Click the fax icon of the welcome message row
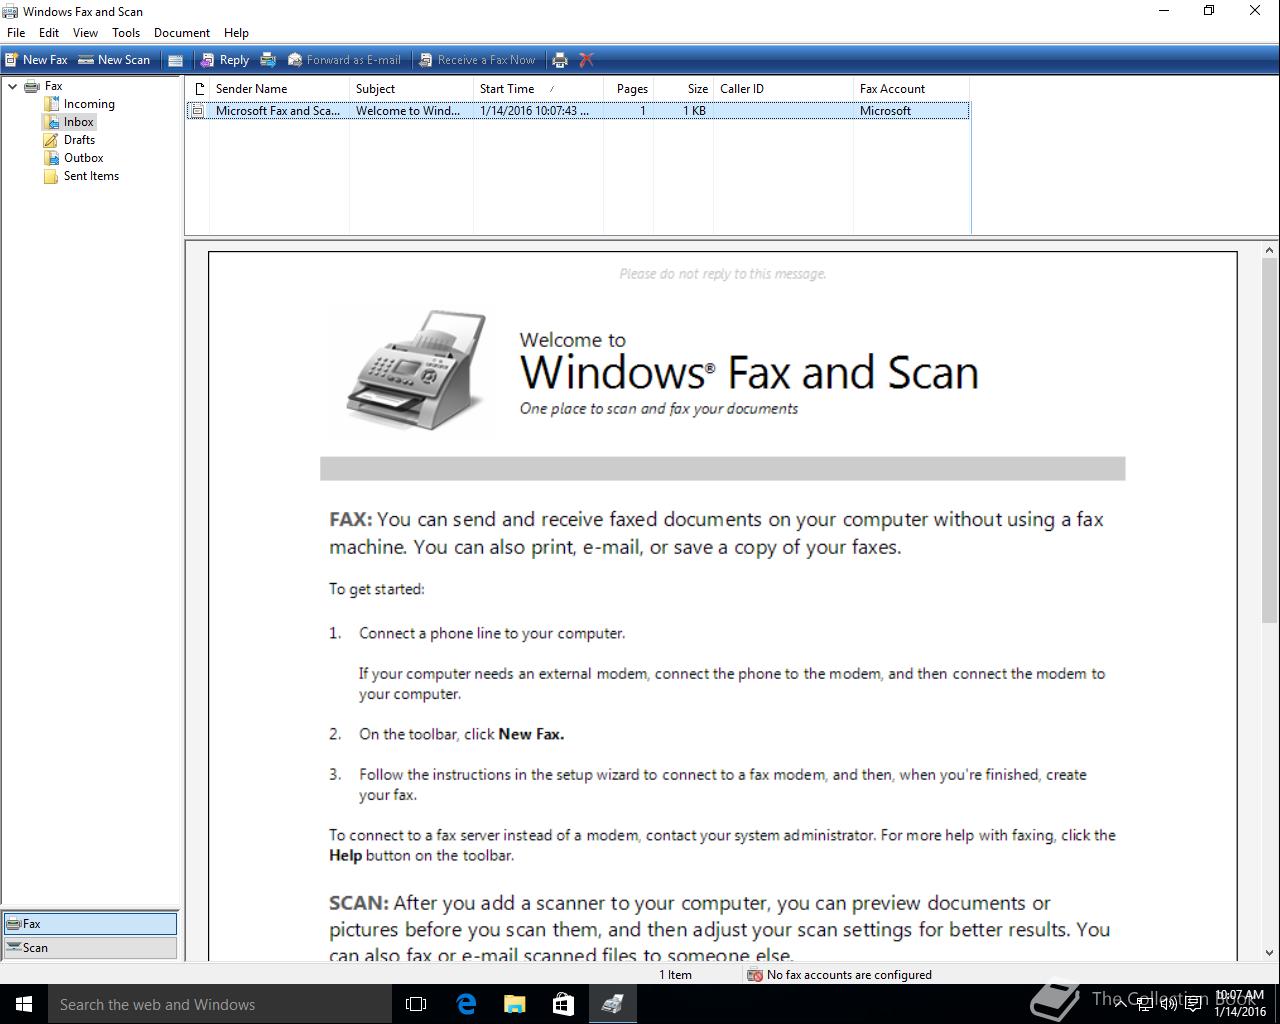 tap(198, 111)
